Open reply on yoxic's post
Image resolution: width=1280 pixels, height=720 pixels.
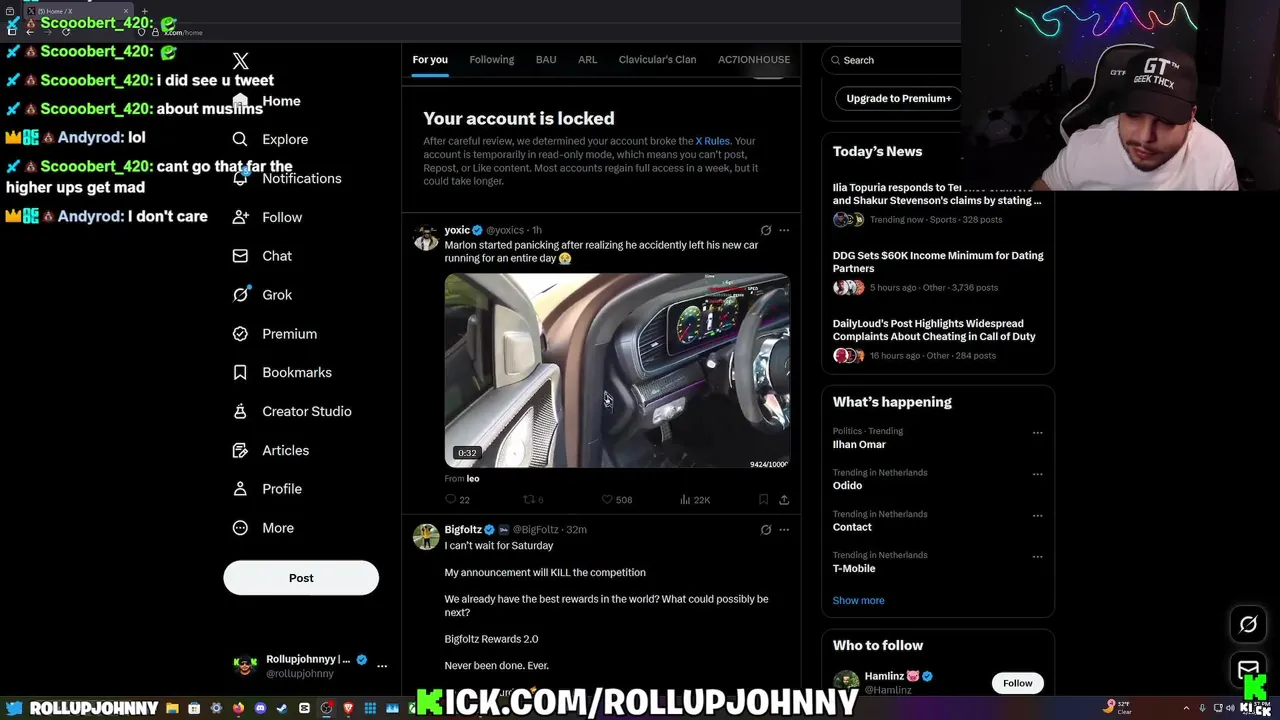(457, 499)
